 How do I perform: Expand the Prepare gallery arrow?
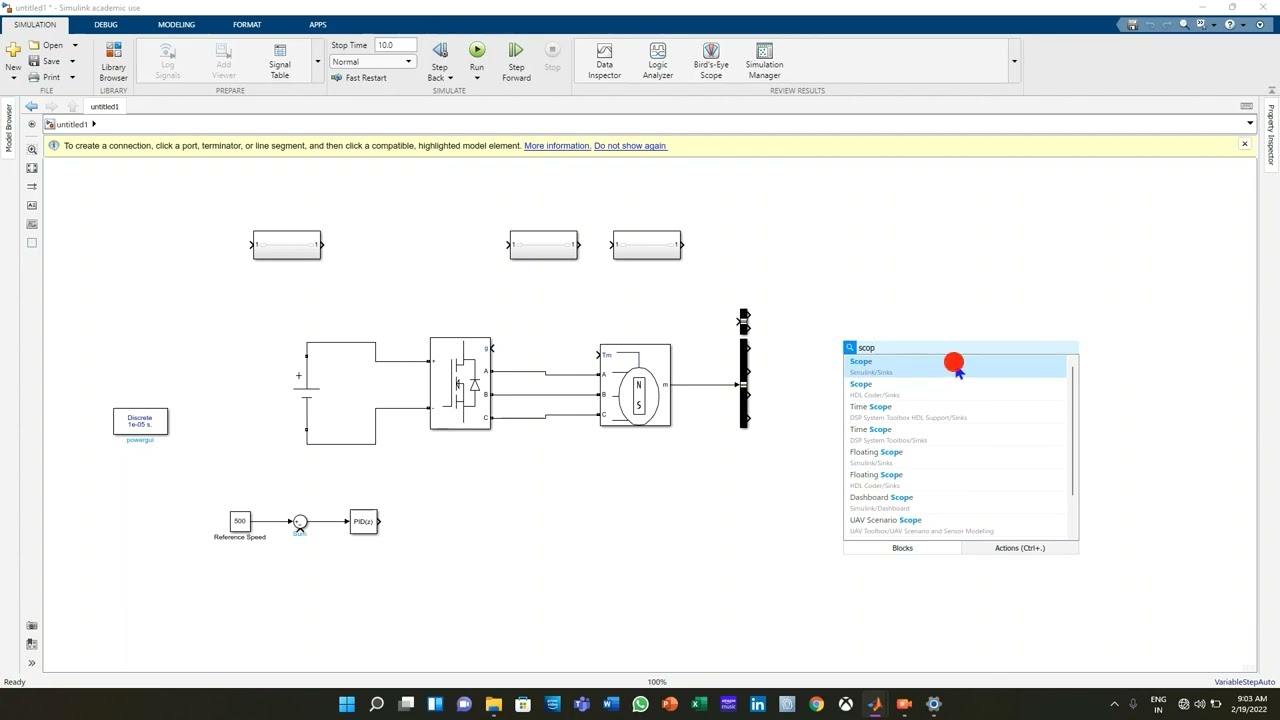point(317,61)
